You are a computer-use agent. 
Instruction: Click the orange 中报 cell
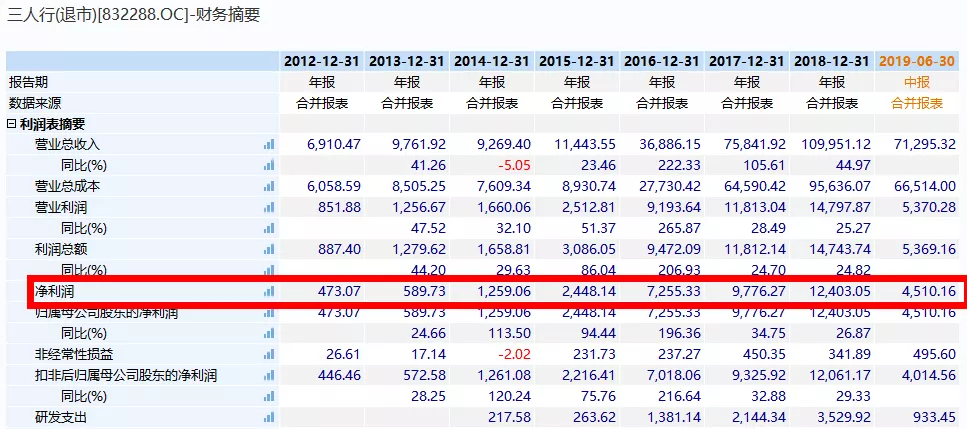917,82
